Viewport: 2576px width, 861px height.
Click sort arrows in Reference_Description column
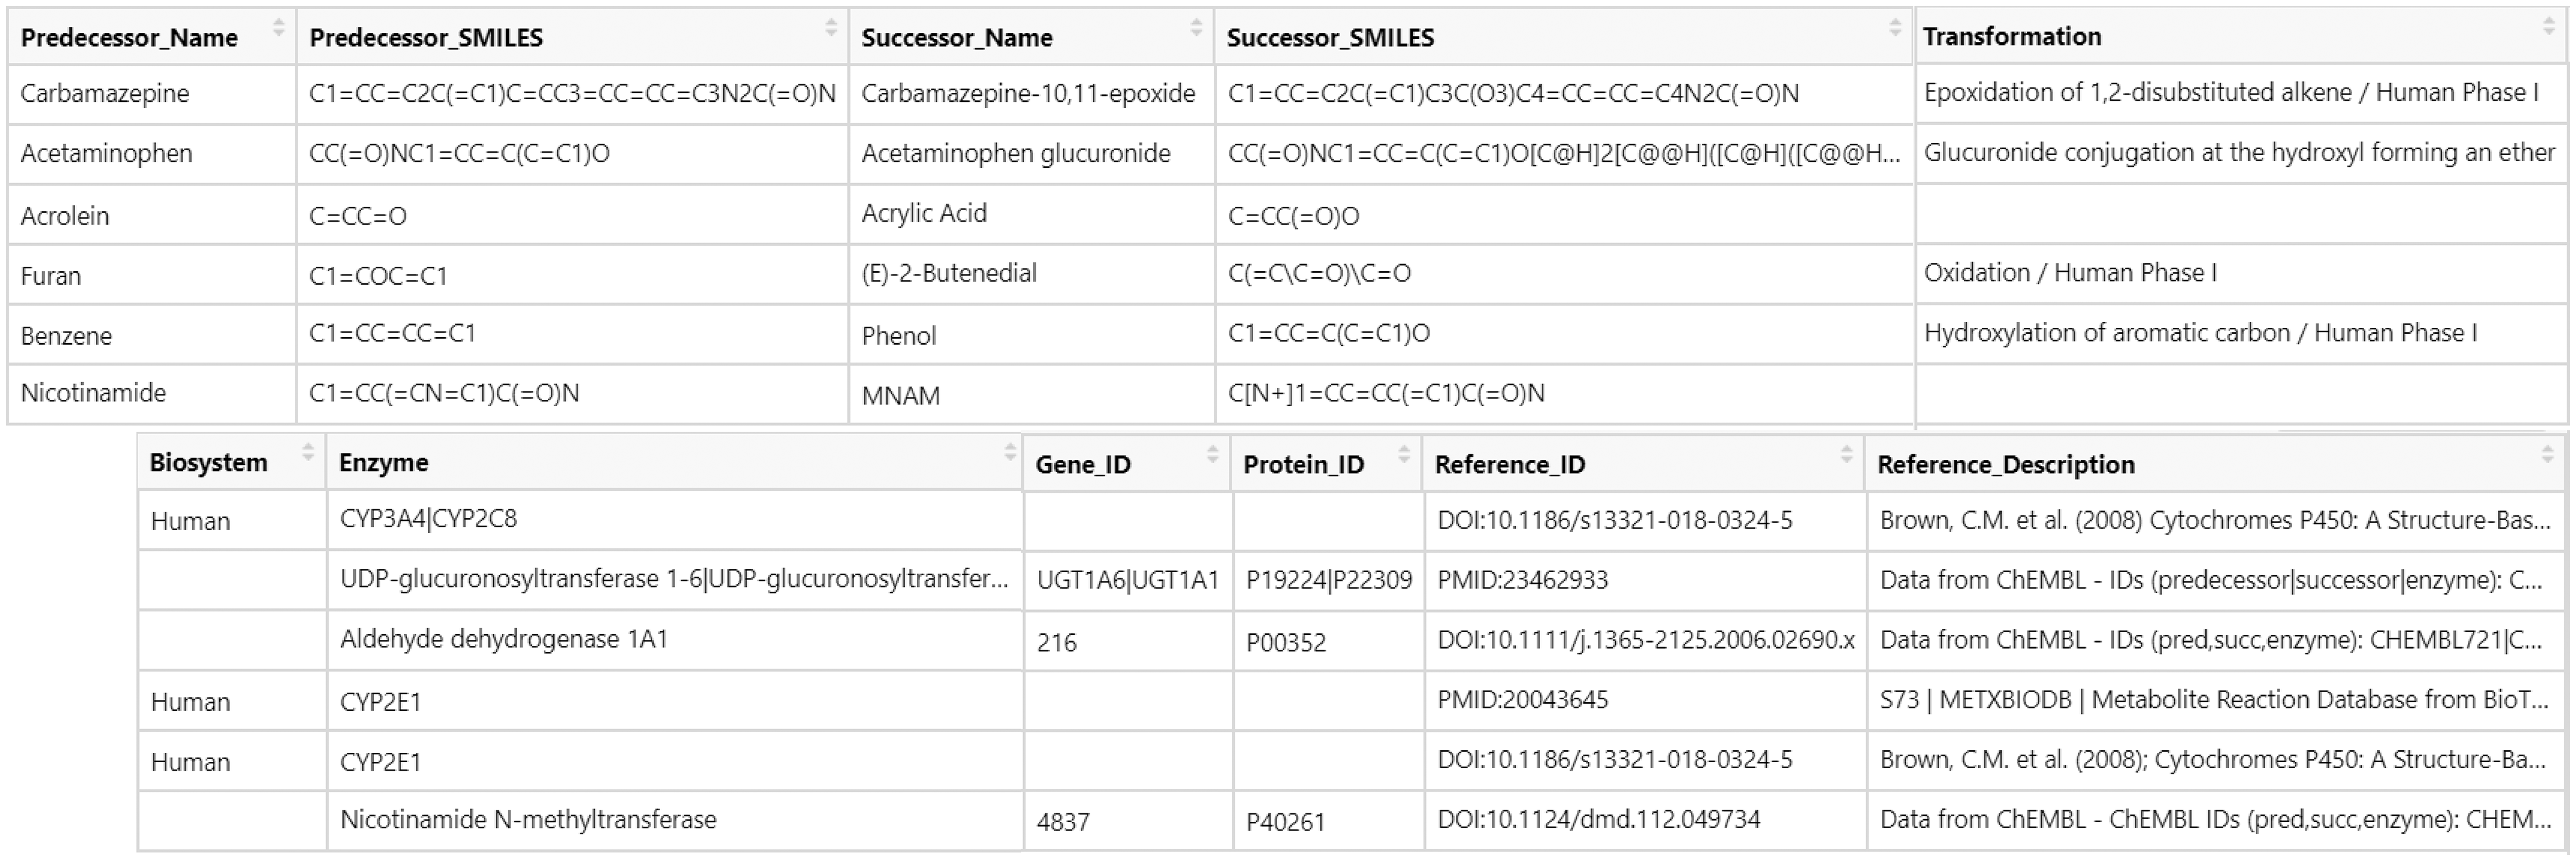2546,455
